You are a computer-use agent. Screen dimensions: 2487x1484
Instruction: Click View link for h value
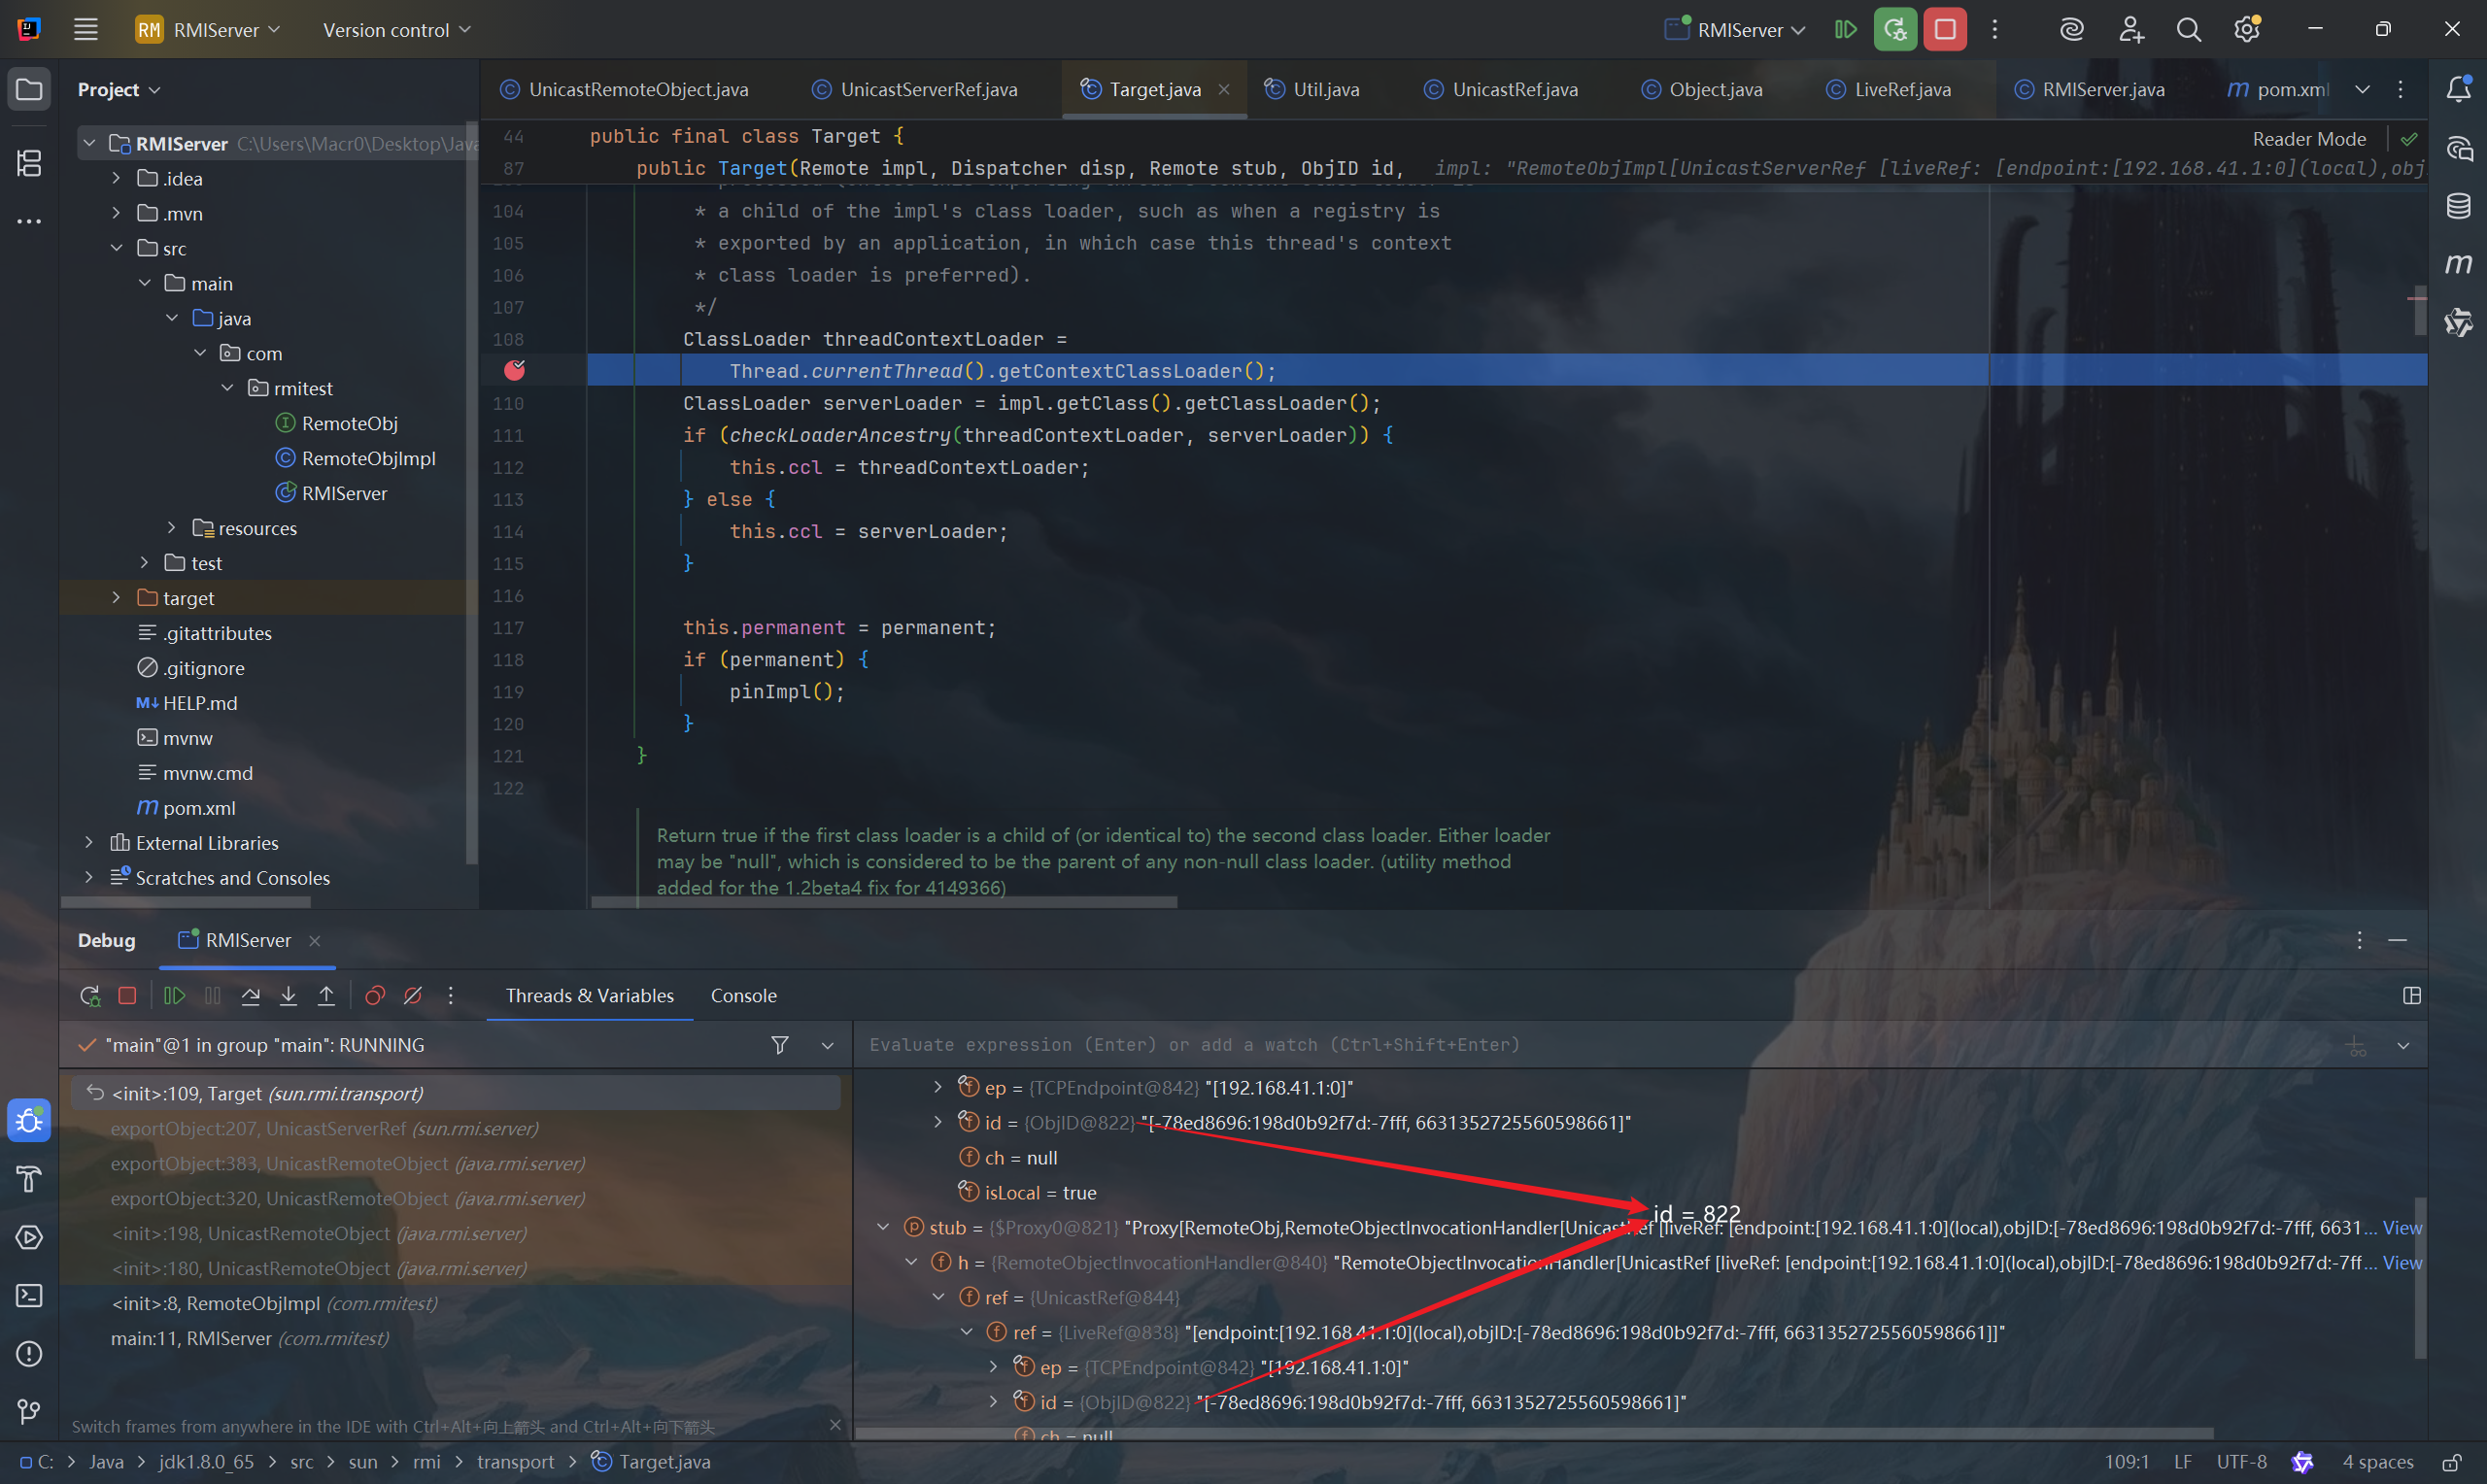pos(2402,1262)
